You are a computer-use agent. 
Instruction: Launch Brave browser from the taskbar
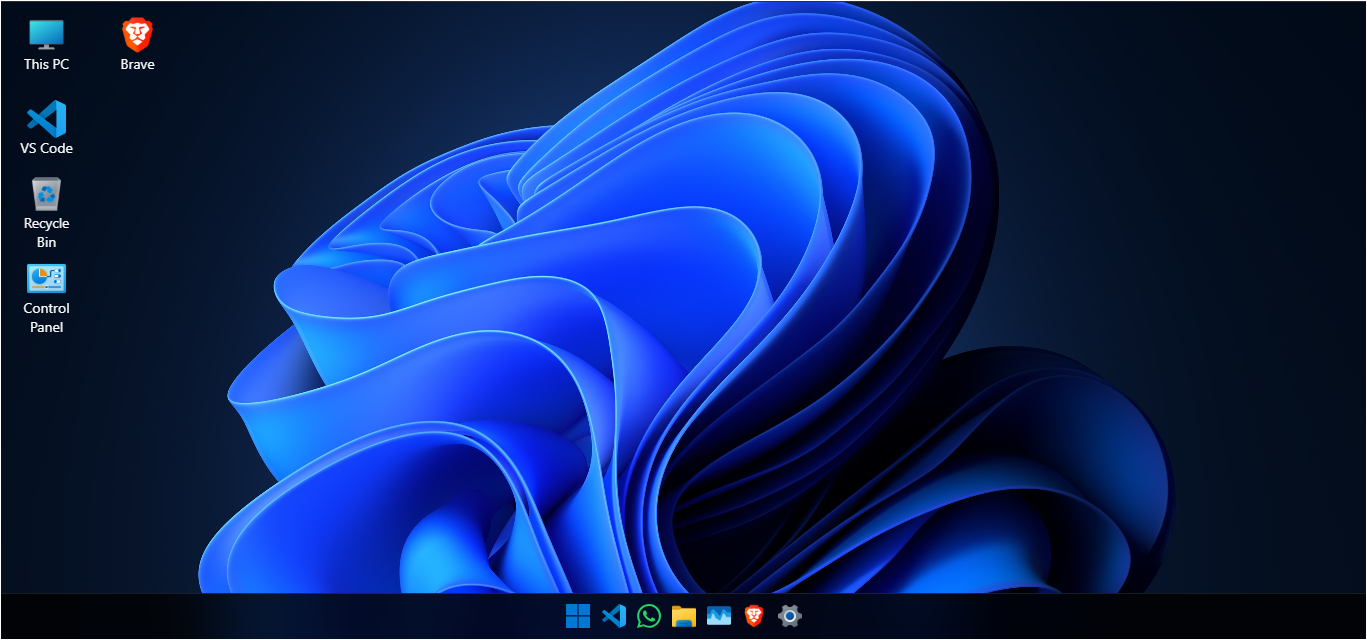coord(754,617)
